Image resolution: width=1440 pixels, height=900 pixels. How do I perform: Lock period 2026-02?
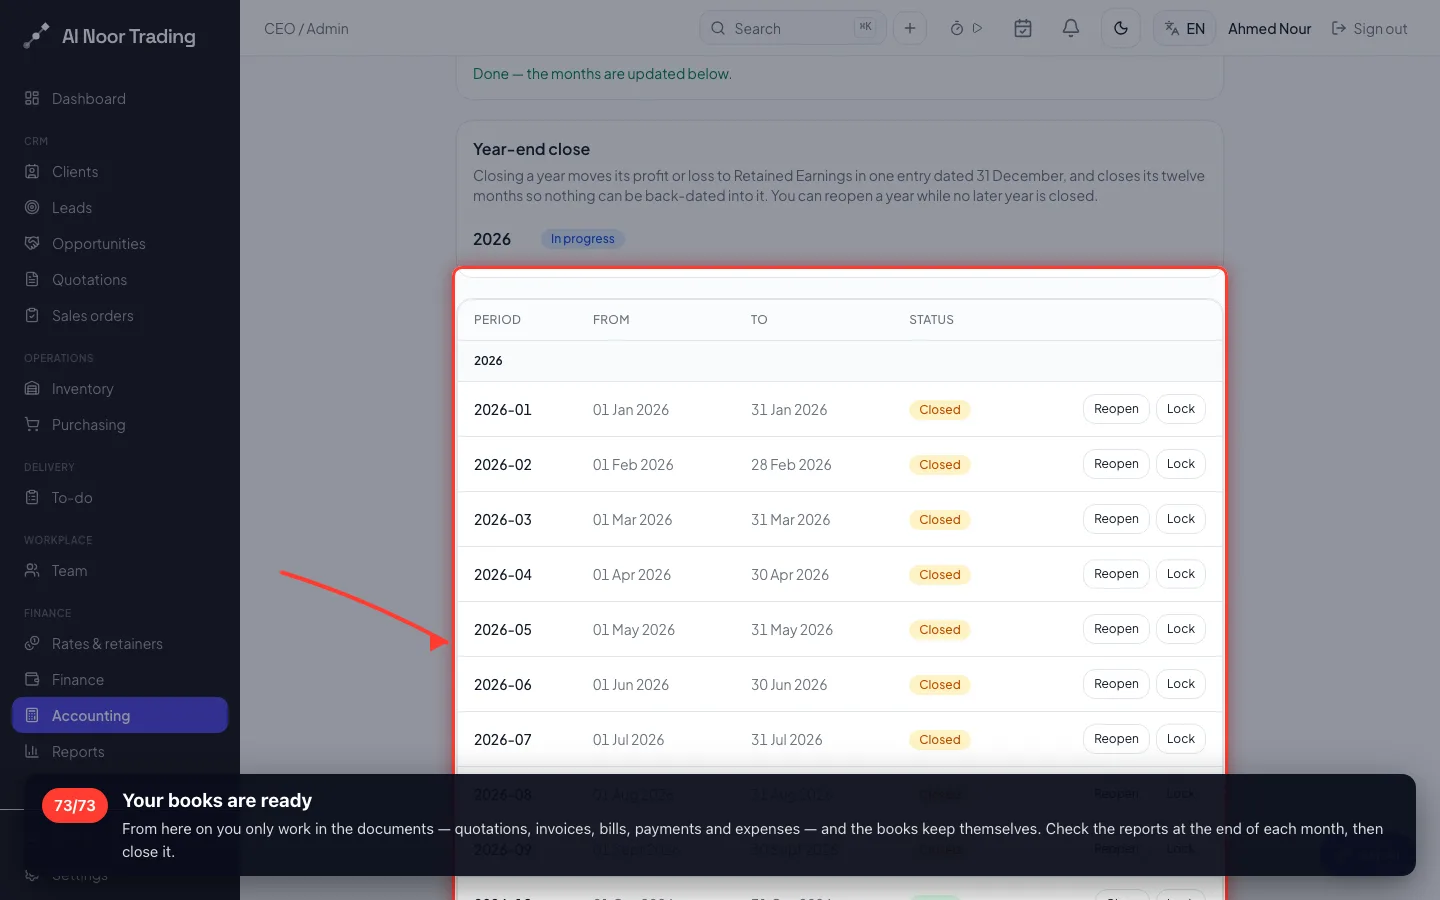click(1181, 464)
